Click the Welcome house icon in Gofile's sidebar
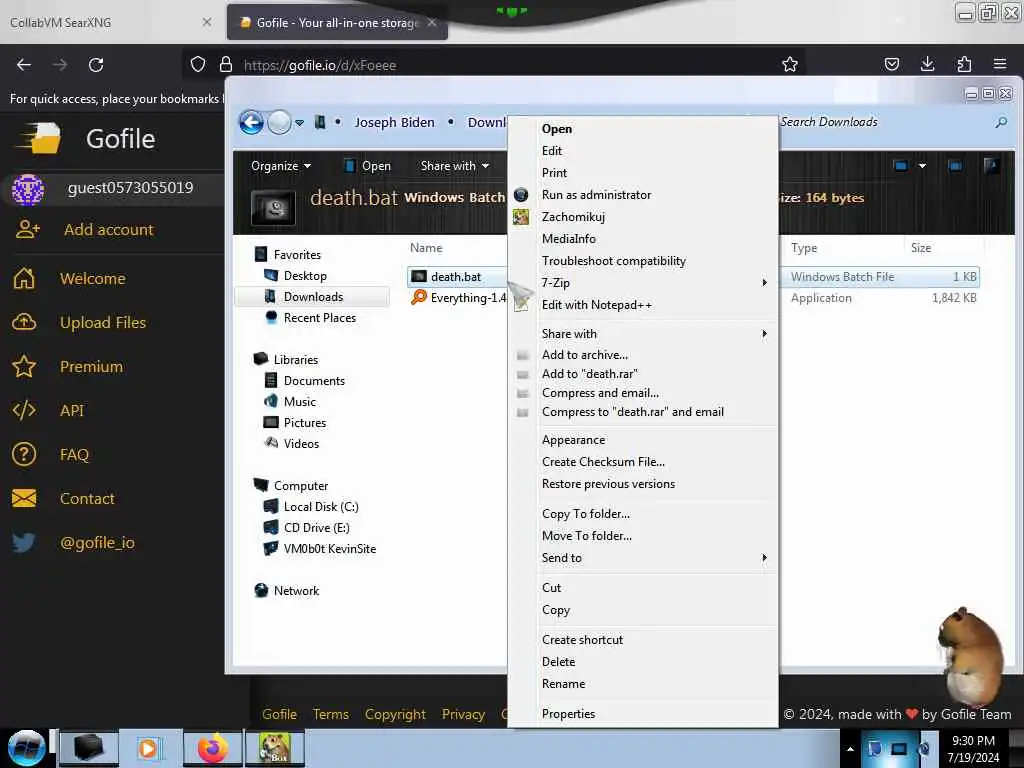The height and width of the screenshot is (768, 1024). 24,278
